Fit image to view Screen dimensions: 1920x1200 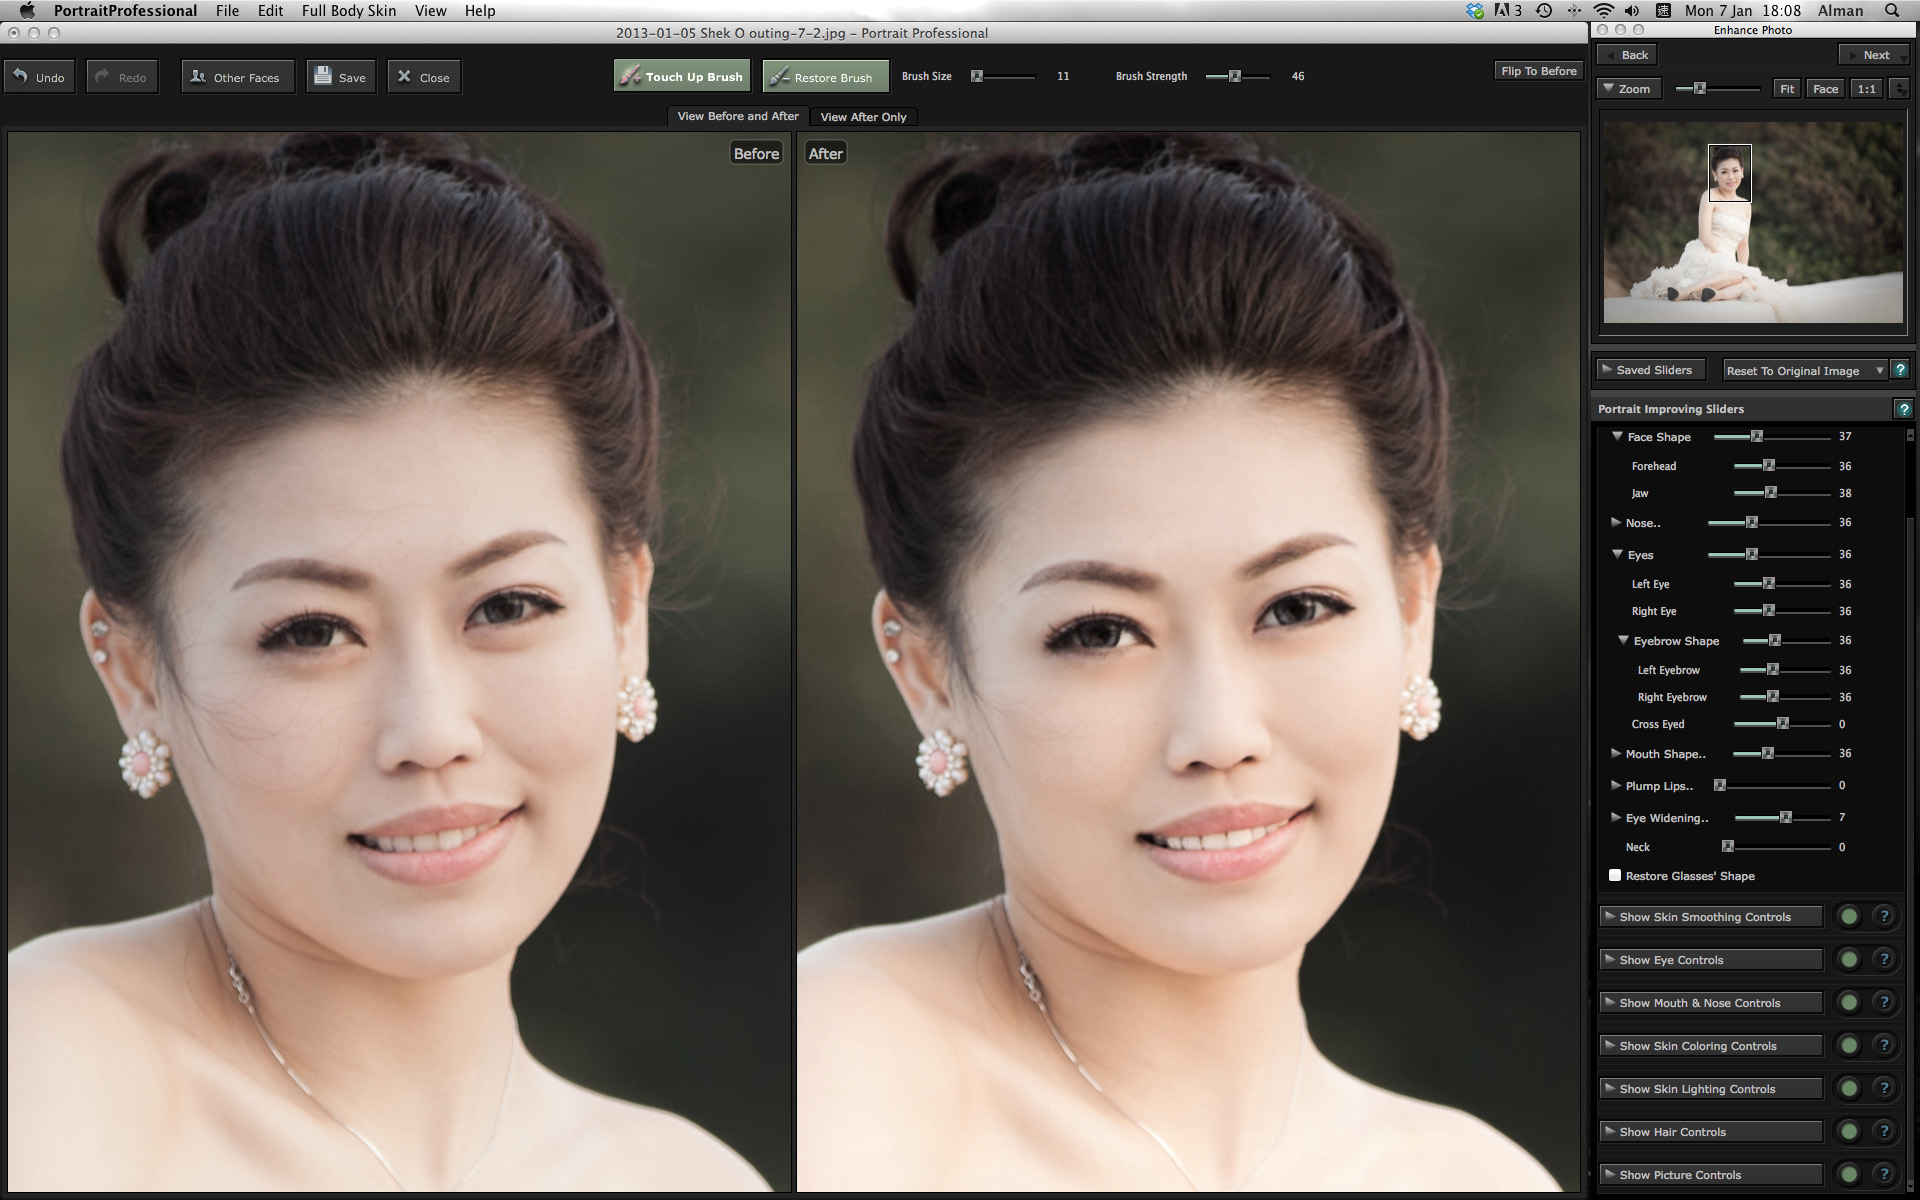[1786, 89]
